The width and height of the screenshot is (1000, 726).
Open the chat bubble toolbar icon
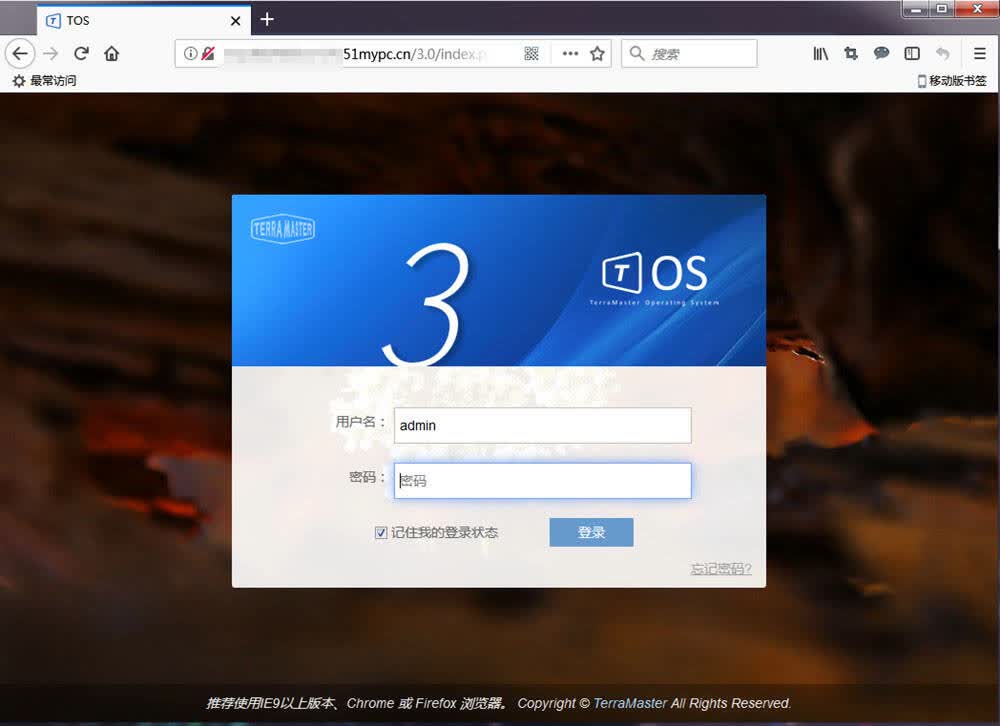tap(881, 54)
